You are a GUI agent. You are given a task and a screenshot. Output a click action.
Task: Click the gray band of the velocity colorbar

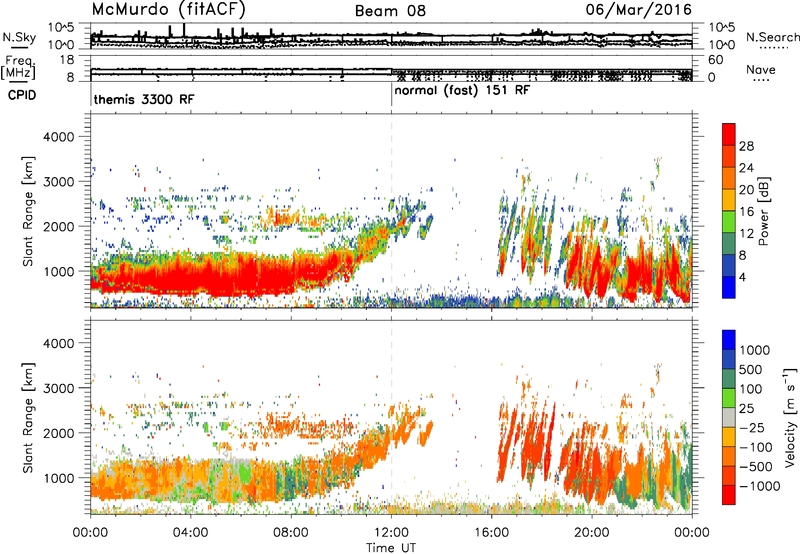729,418
